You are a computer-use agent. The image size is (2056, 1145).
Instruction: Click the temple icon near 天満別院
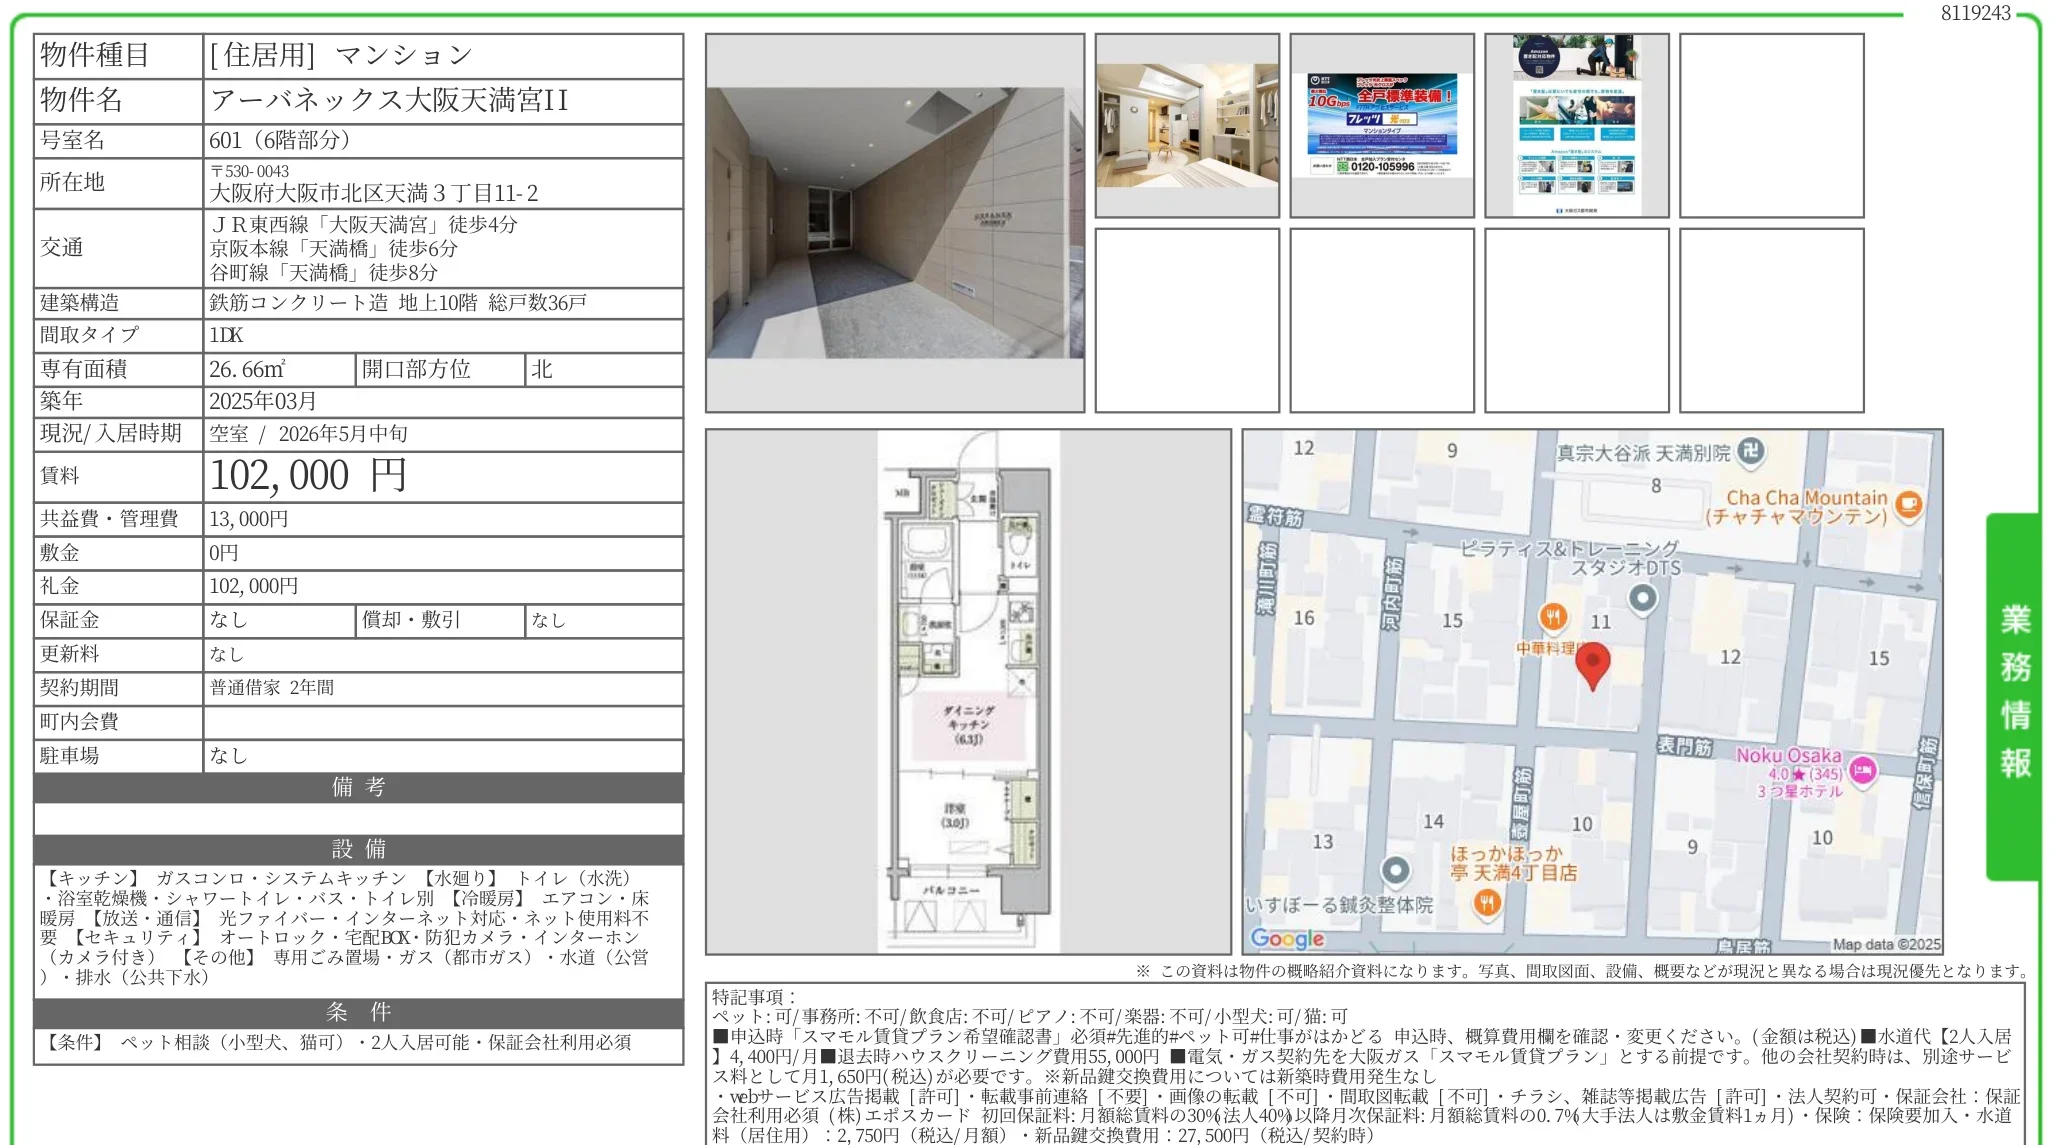tap(1749, 451)
